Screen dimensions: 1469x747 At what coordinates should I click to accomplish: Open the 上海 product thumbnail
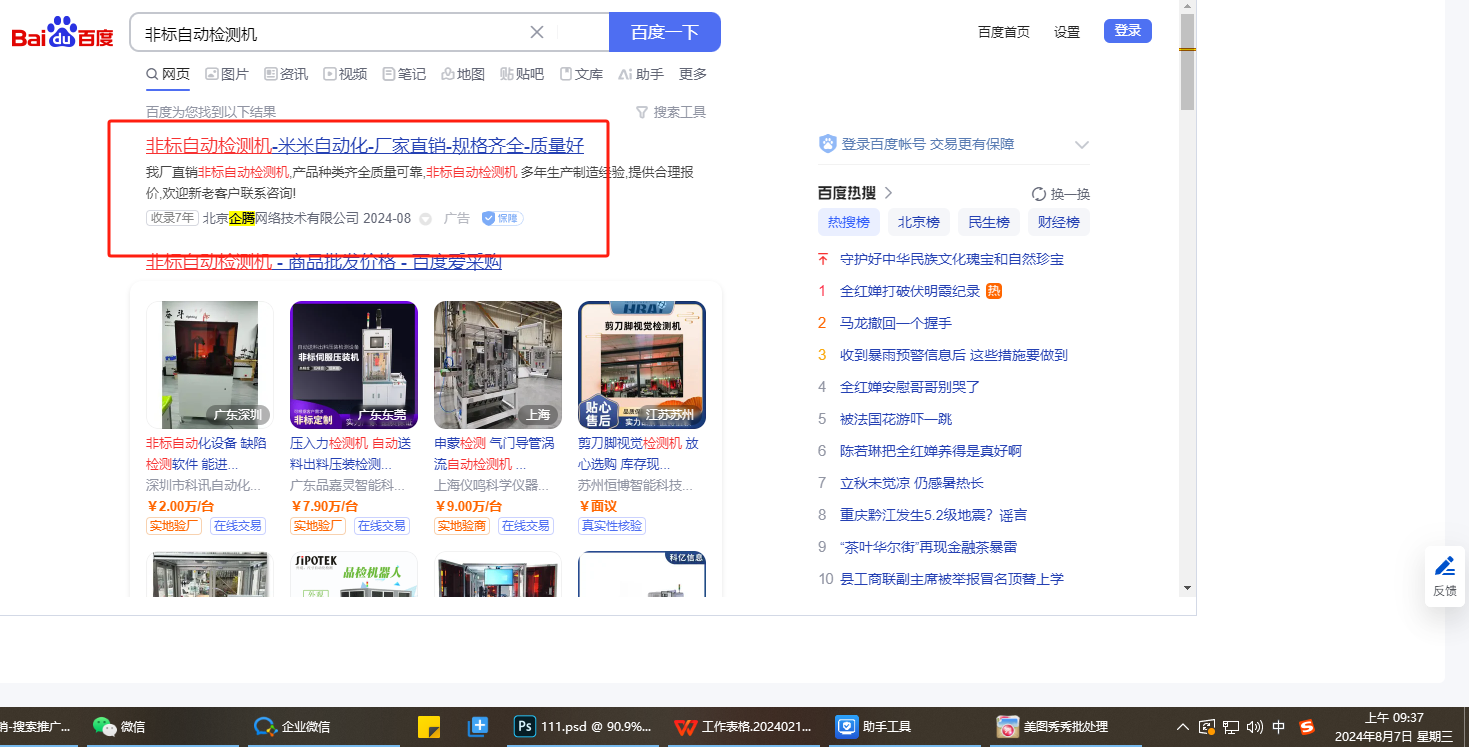pyautogui.click(x=498, y=365)
